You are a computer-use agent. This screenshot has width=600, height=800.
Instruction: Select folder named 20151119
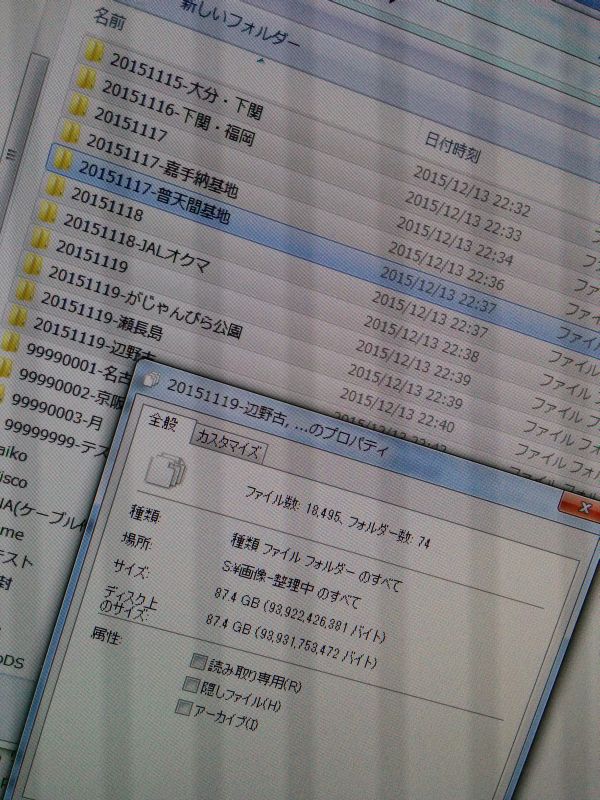click(91, 257)
